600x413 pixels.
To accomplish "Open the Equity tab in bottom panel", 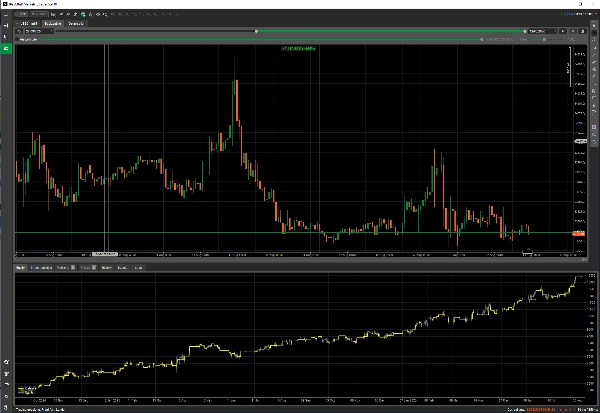I will [x=21, y=268].
